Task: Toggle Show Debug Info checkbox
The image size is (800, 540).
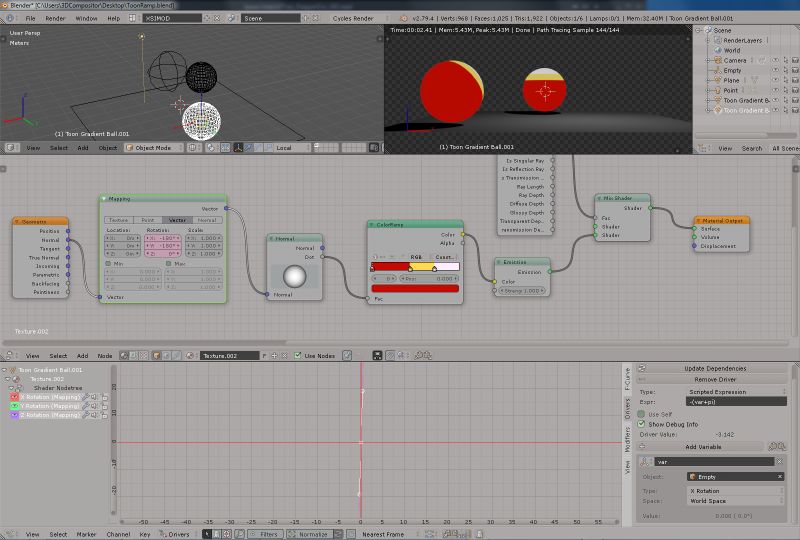Action: pyautogui.click(x=641, y=424)
